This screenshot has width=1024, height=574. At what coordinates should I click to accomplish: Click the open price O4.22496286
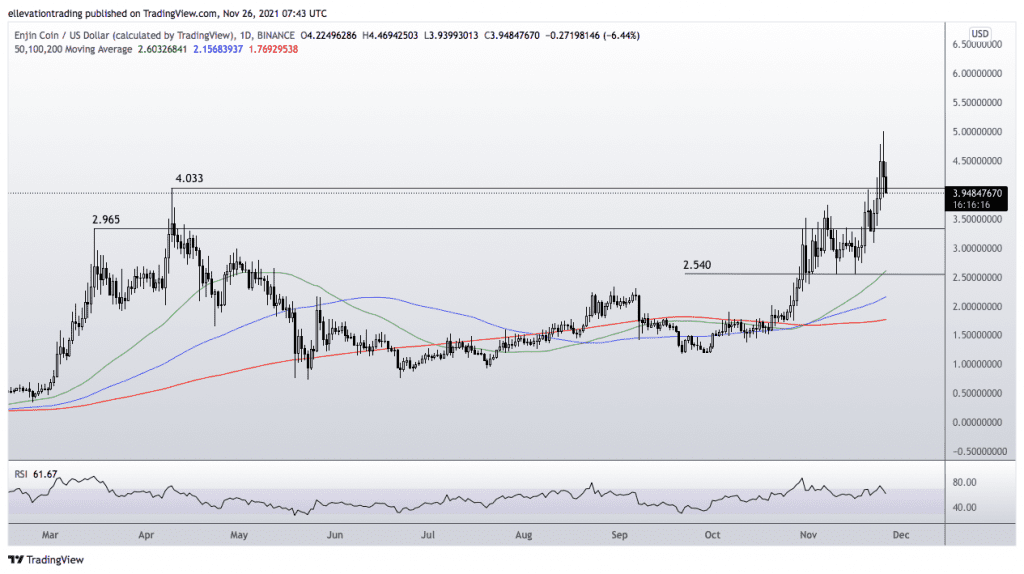pyautogui.click(x=328, y=35)
